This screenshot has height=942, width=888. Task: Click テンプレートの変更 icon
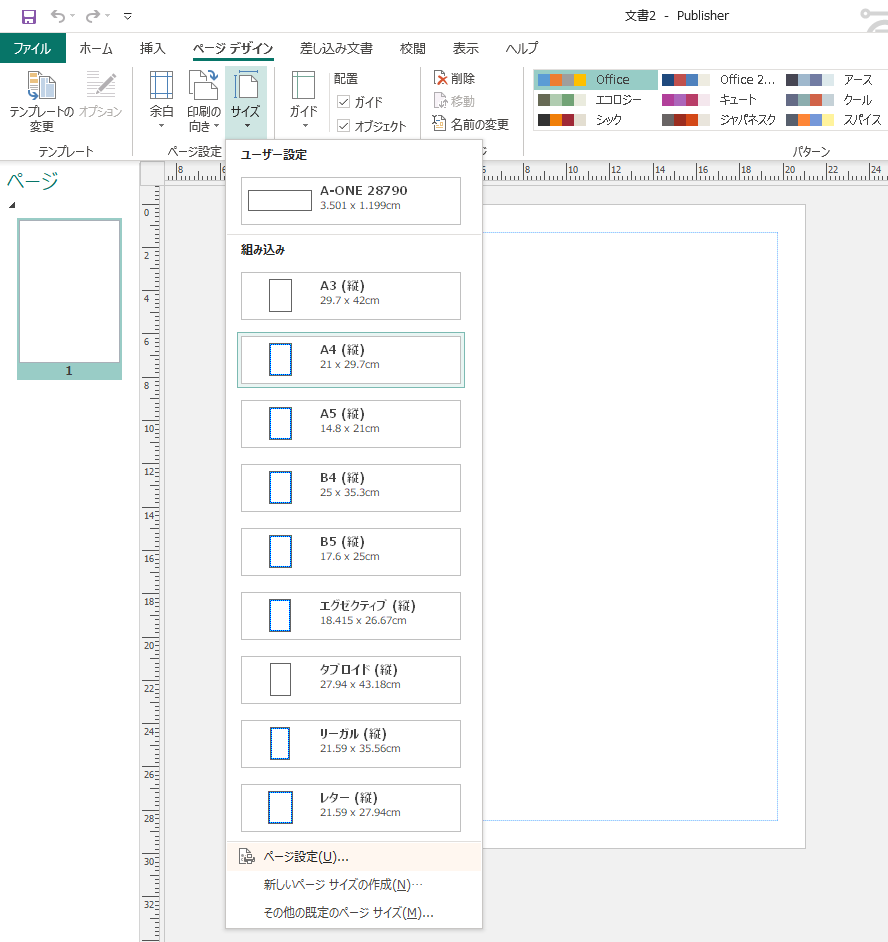(x=41, y=101)
